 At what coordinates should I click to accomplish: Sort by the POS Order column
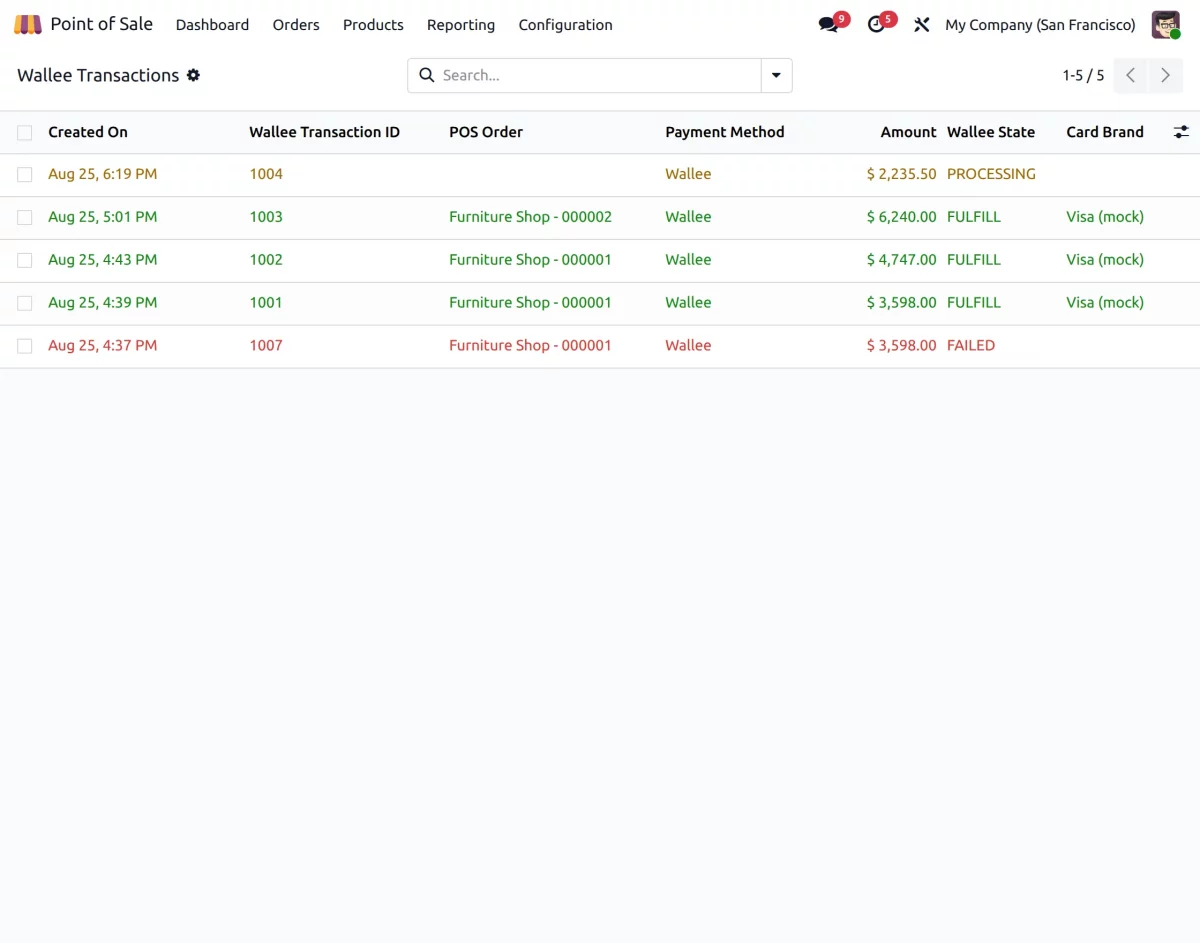click(486, 132)
